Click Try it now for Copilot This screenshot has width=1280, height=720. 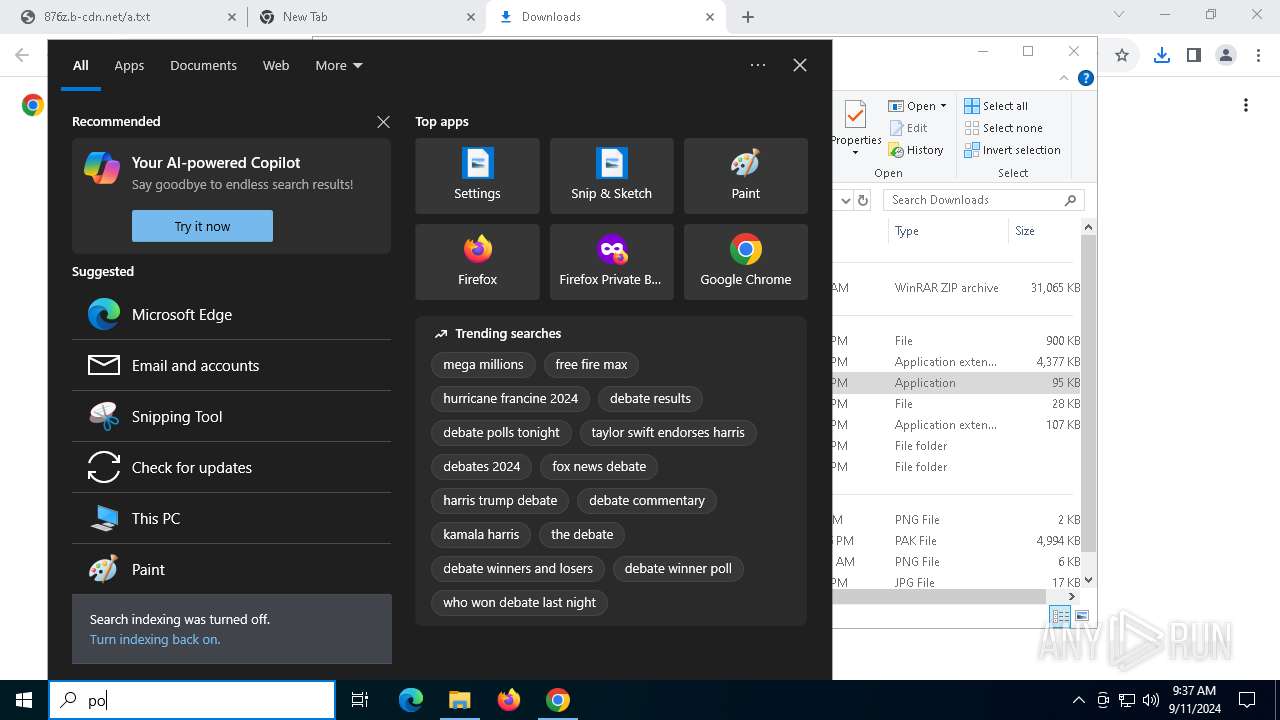point(202,226)
